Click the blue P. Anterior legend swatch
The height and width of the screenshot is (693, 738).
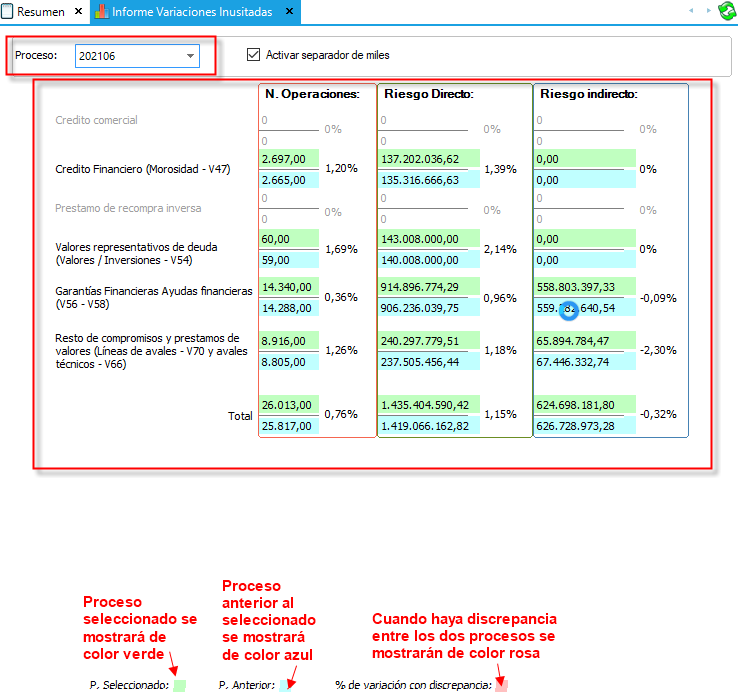point(285,685)
